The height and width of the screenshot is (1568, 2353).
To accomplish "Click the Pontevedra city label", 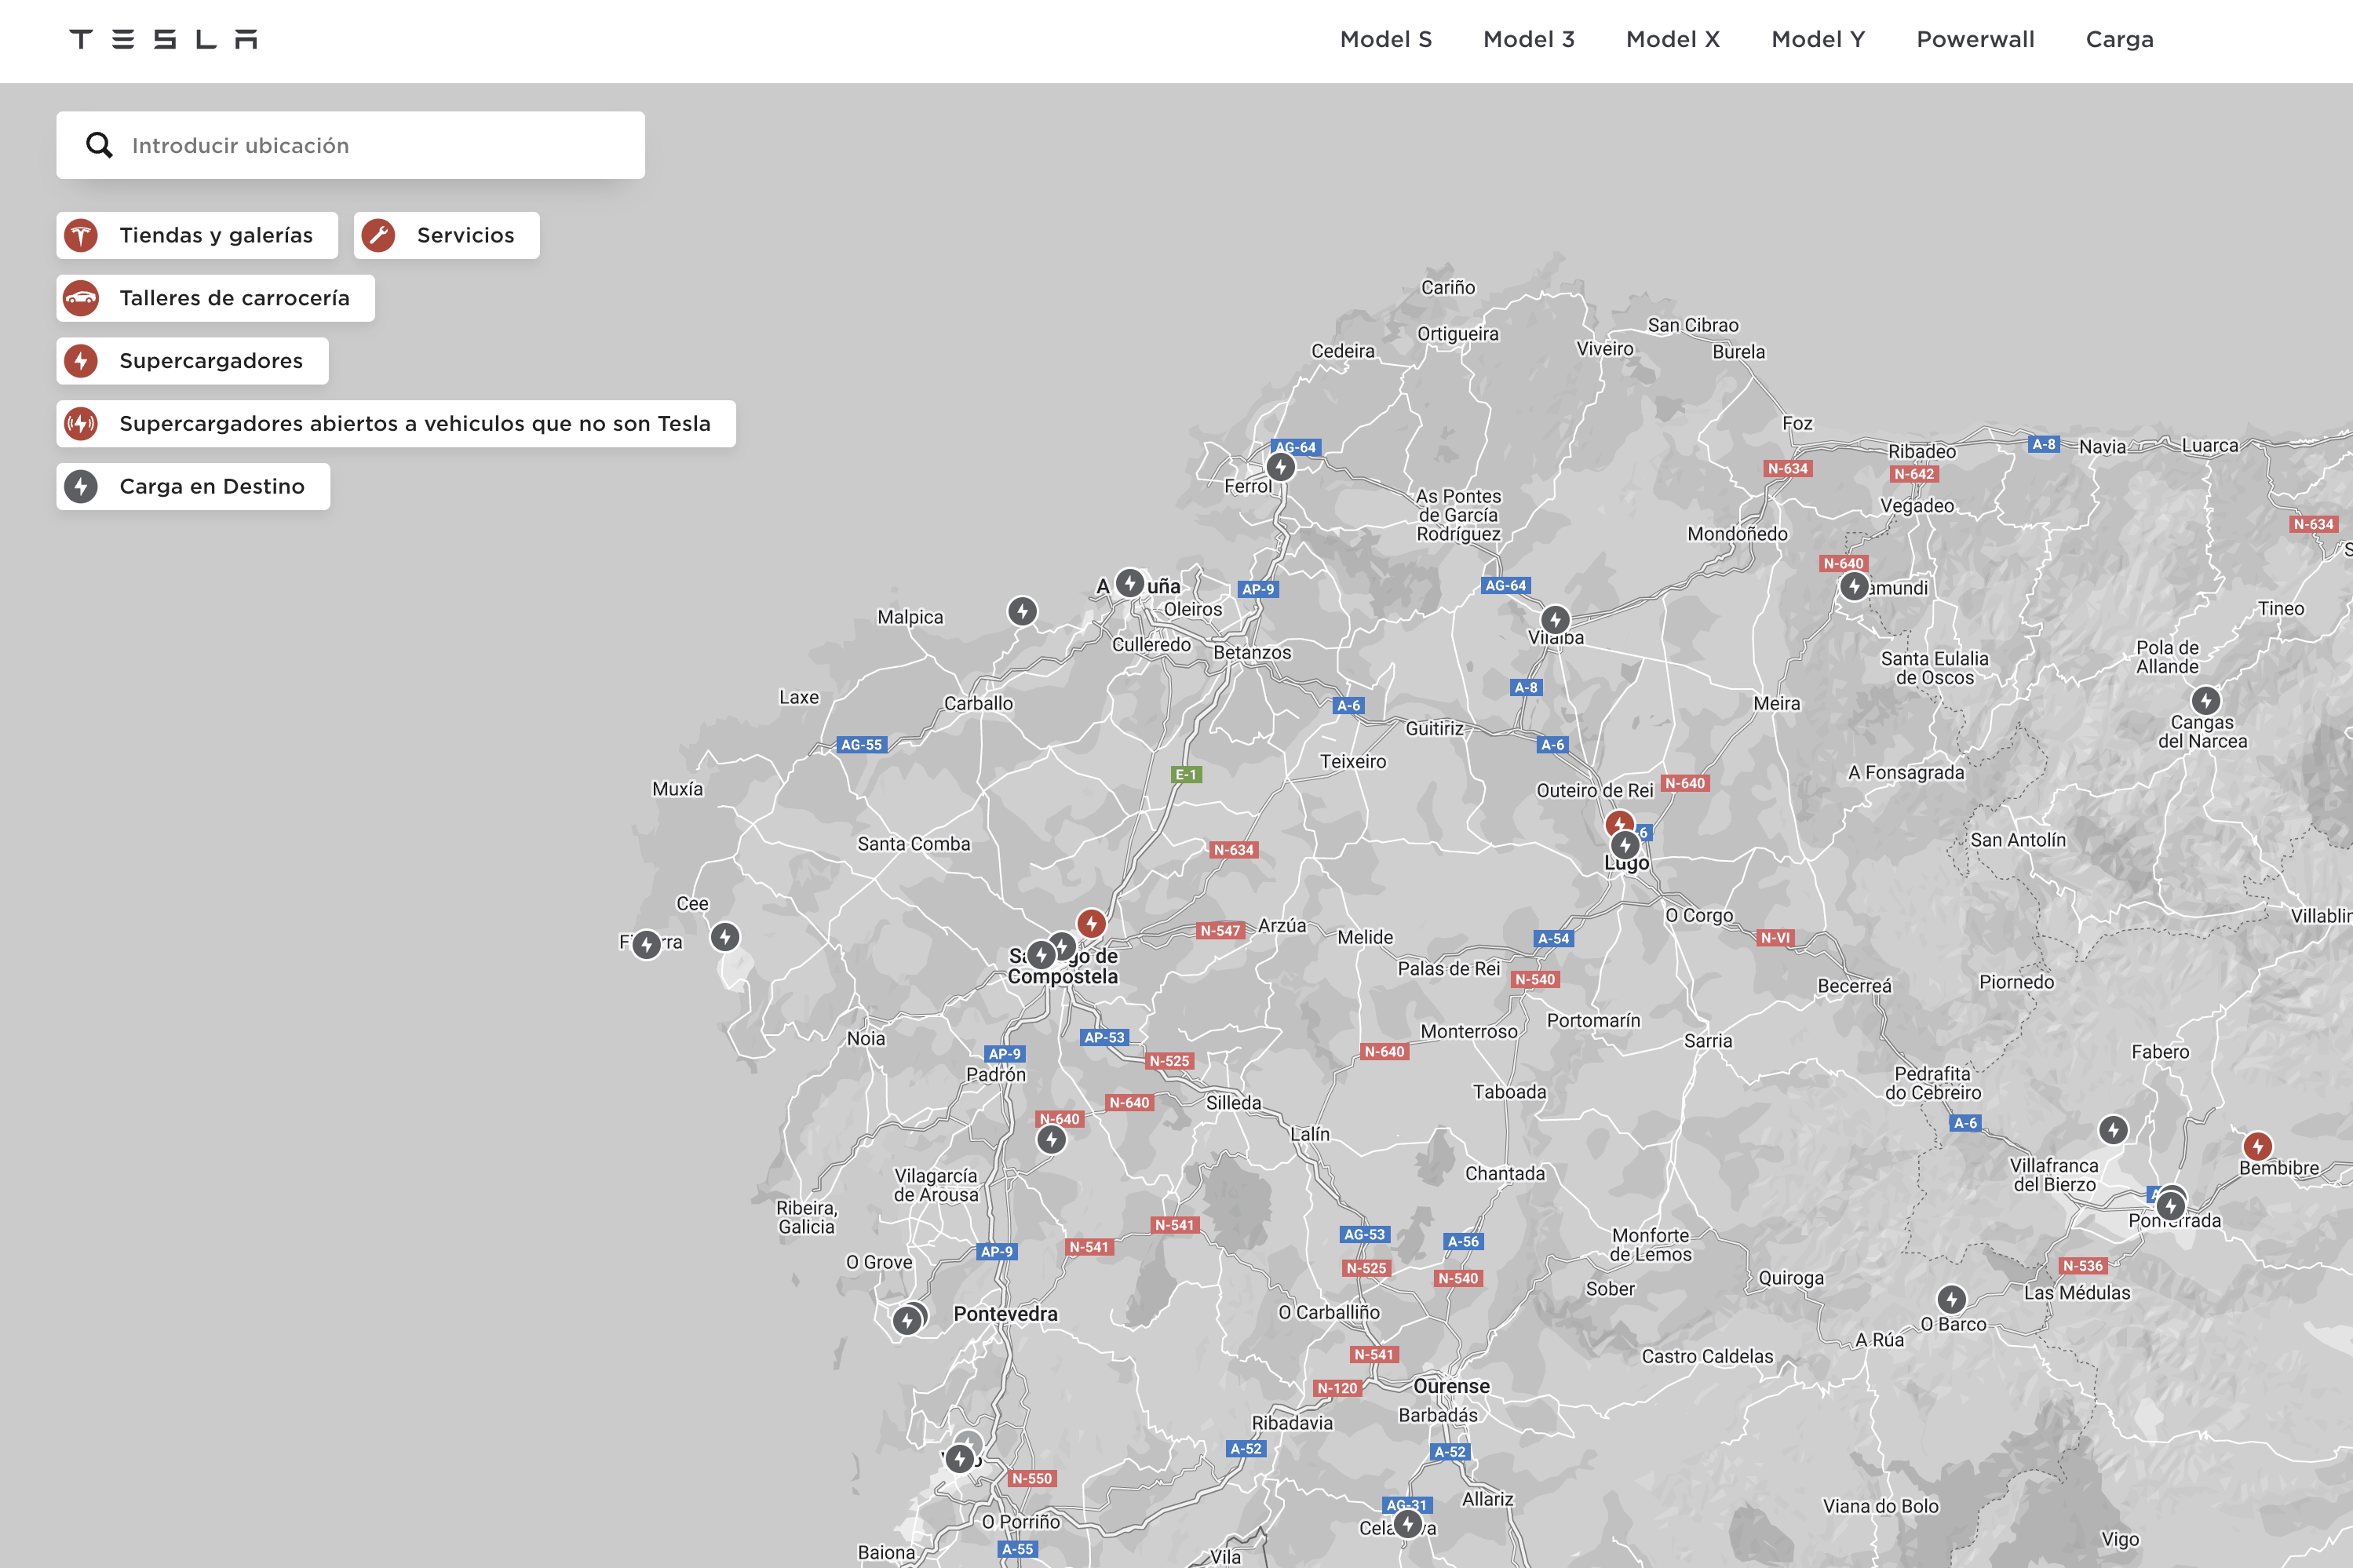I will [1005, 1314].
